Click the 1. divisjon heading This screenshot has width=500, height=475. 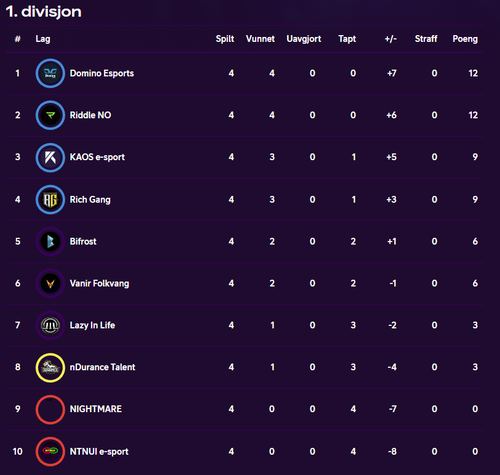44,12
